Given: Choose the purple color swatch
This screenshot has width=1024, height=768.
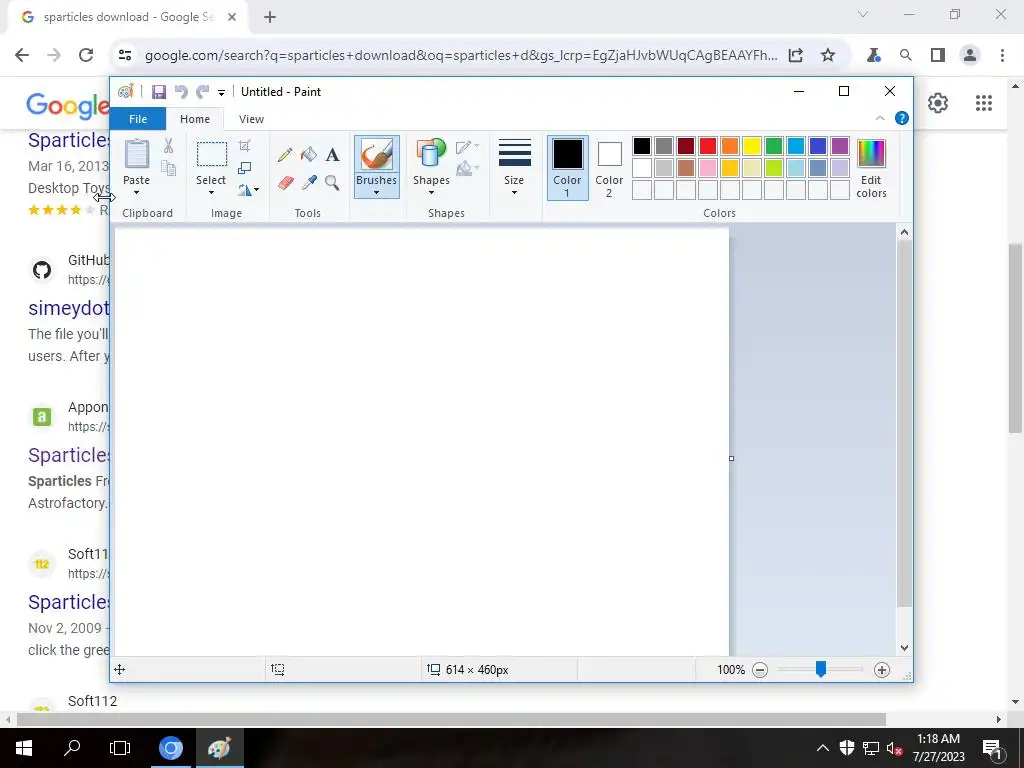Looking at the screenshot, I should point(840,146).
